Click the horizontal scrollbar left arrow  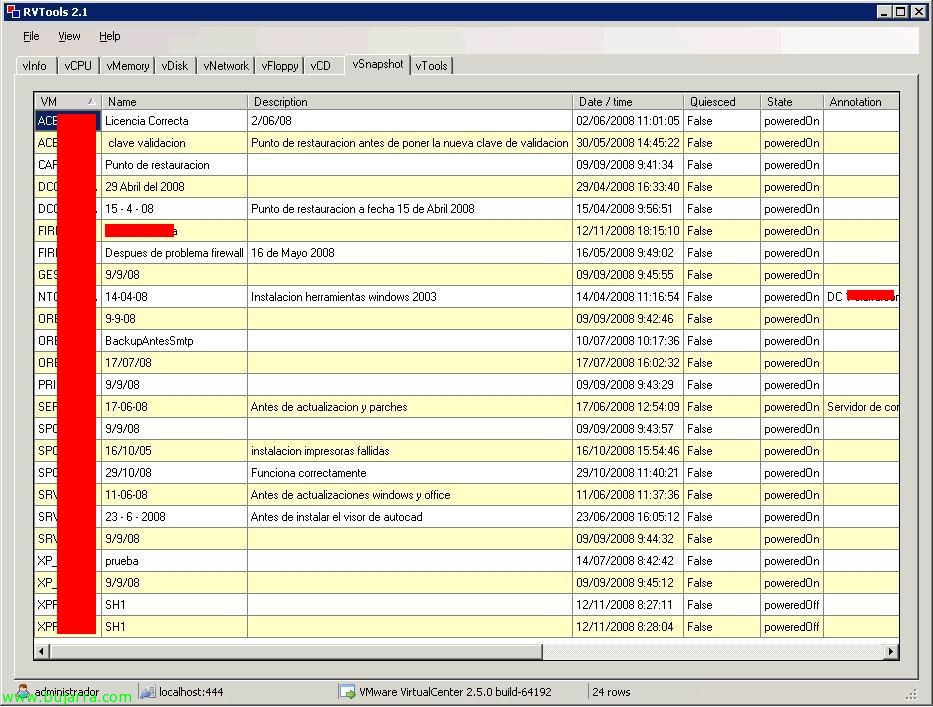tap(41, 652)
